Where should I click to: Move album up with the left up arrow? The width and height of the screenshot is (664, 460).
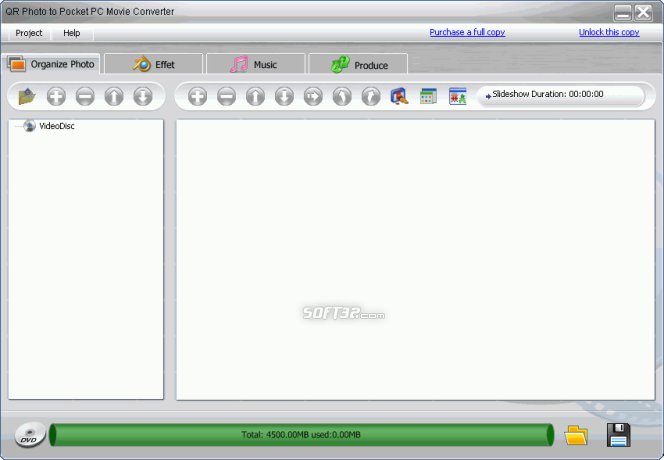point(114,96)
